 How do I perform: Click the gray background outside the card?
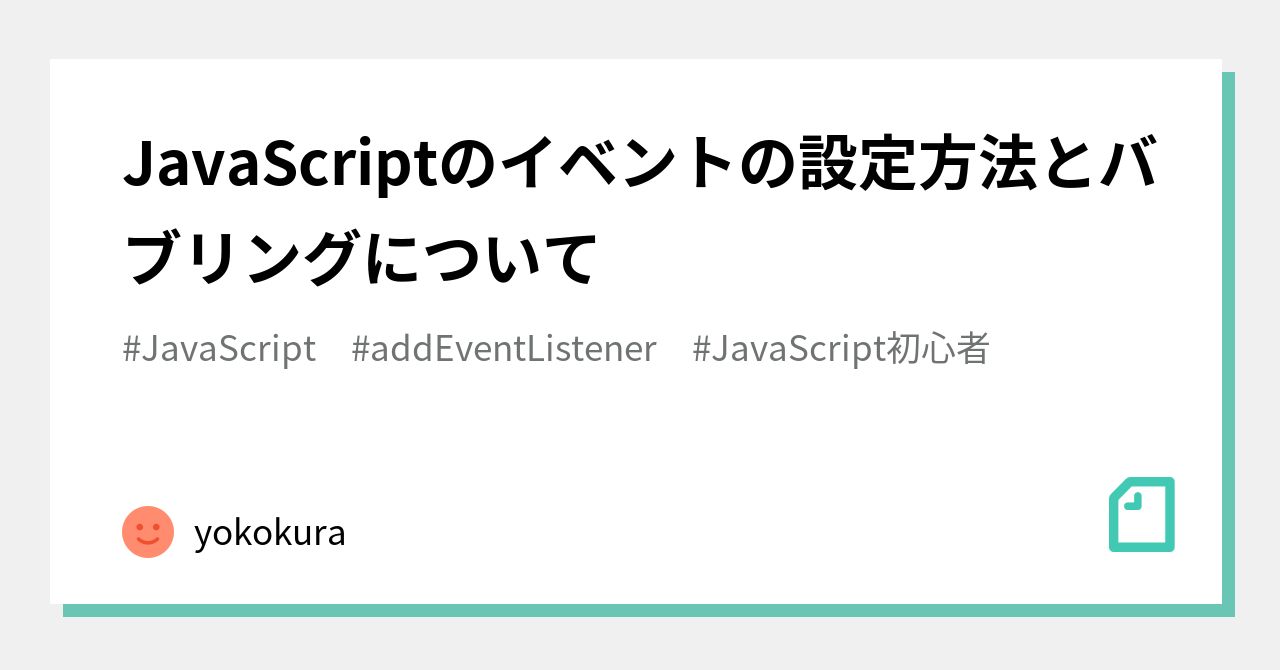[640, 28]
